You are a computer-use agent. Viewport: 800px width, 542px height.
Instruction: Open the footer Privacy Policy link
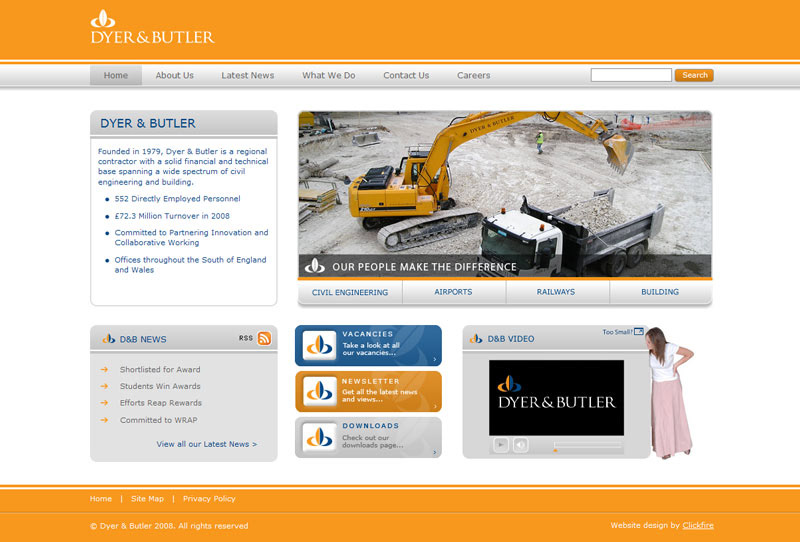coord(209,499)
